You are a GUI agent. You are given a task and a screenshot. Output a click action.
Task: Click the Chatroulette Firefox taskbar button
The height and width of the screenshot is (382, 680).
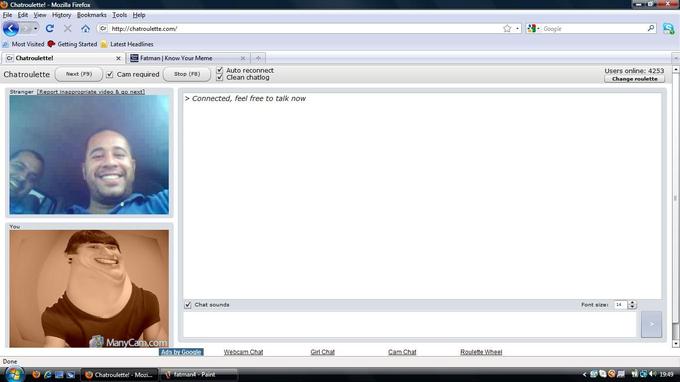pyautogui.click(x=120, y=375)
